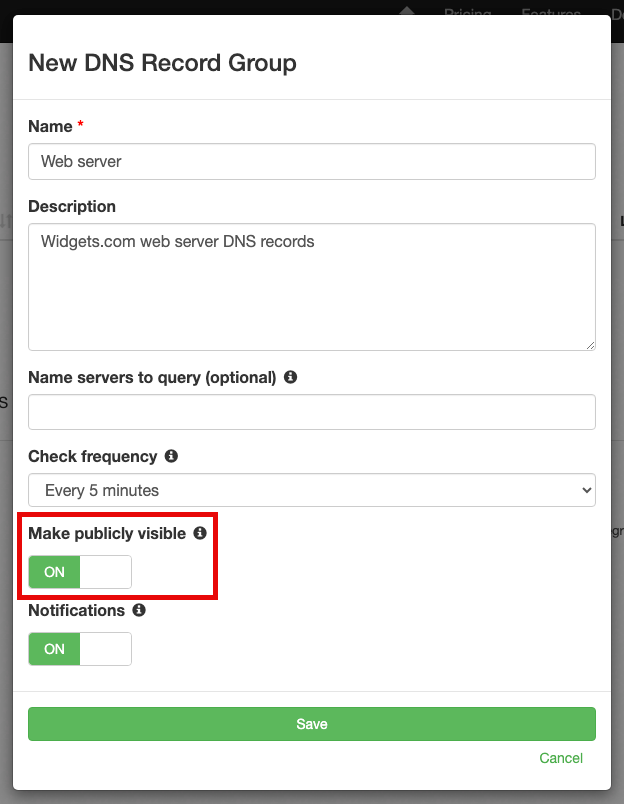Click the Cancel link

561,758
